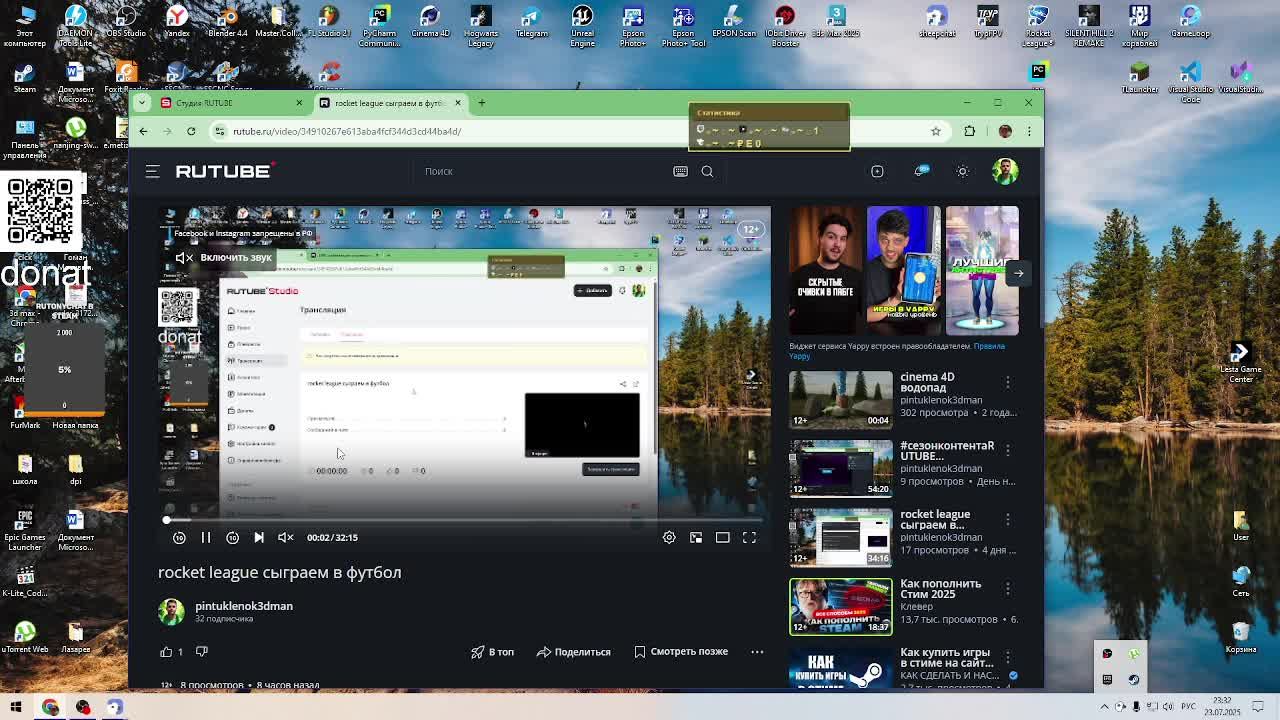Image resolution: width=1280 pixels, height=720 pixels.
Task: Go to the RUTUBE home logo
Action: 224,171
